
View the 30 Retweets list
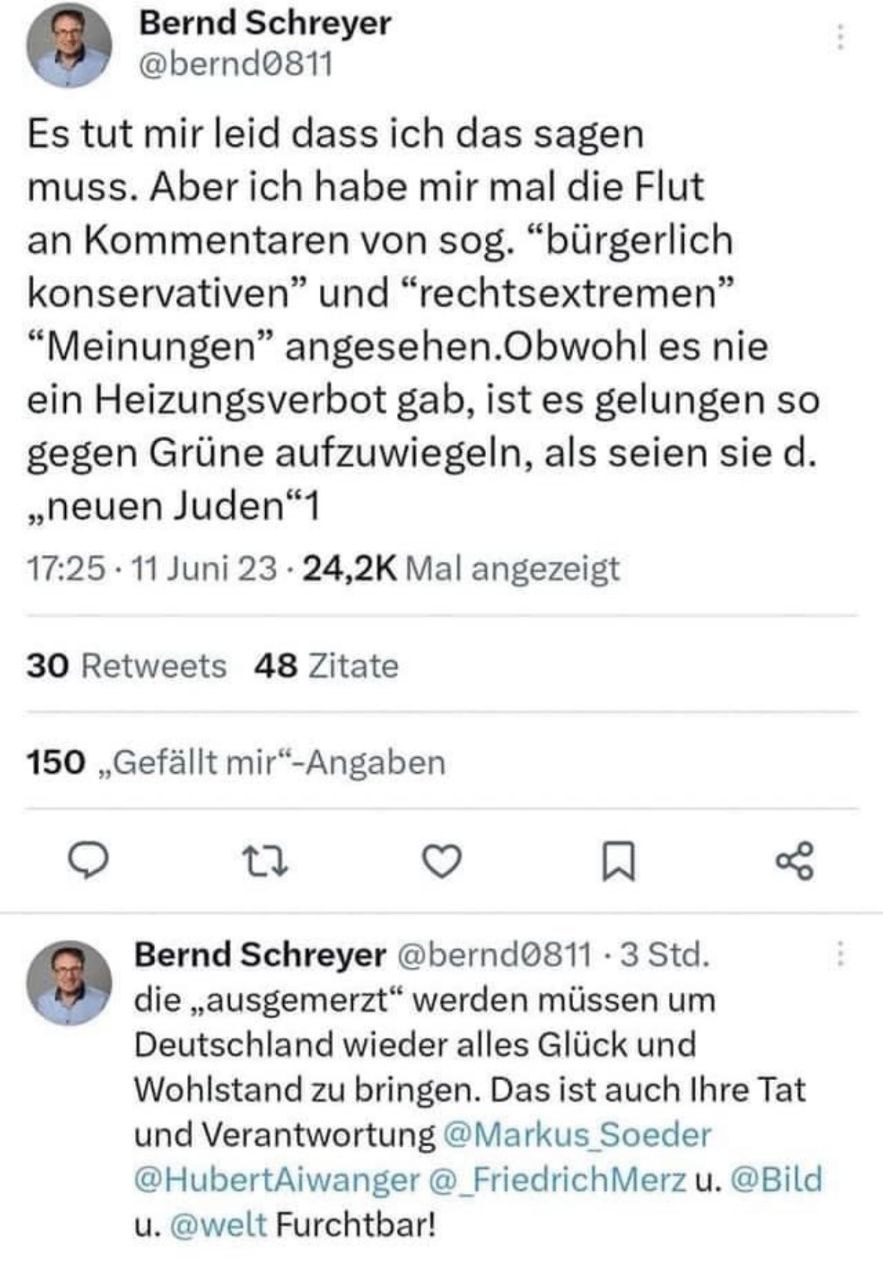(x=126, y=666)
